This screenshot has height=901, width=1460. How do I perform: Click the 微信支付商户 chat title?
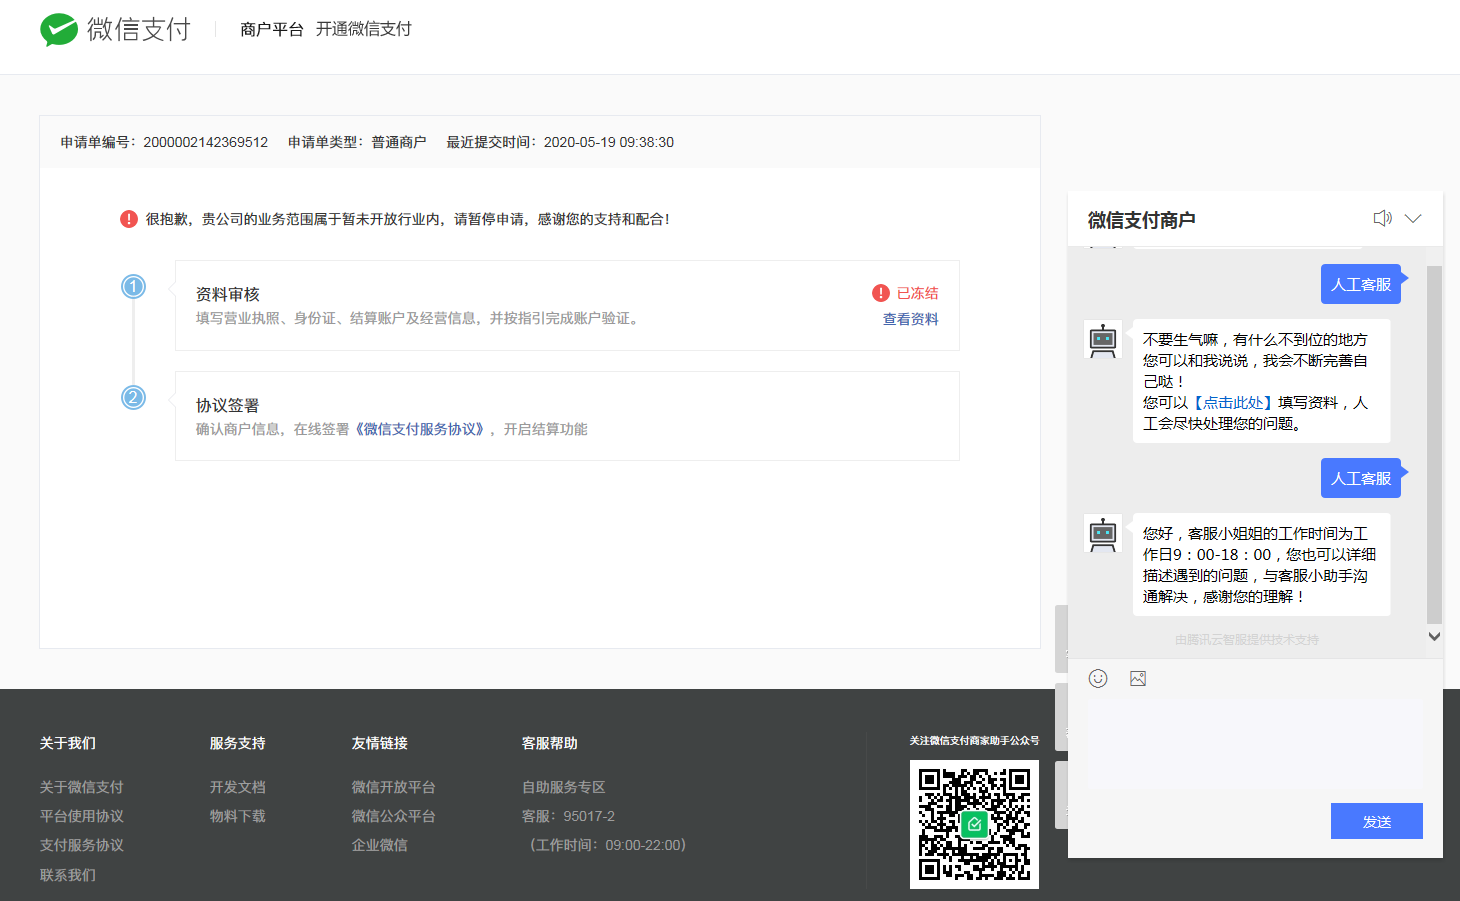(1142, 220)
